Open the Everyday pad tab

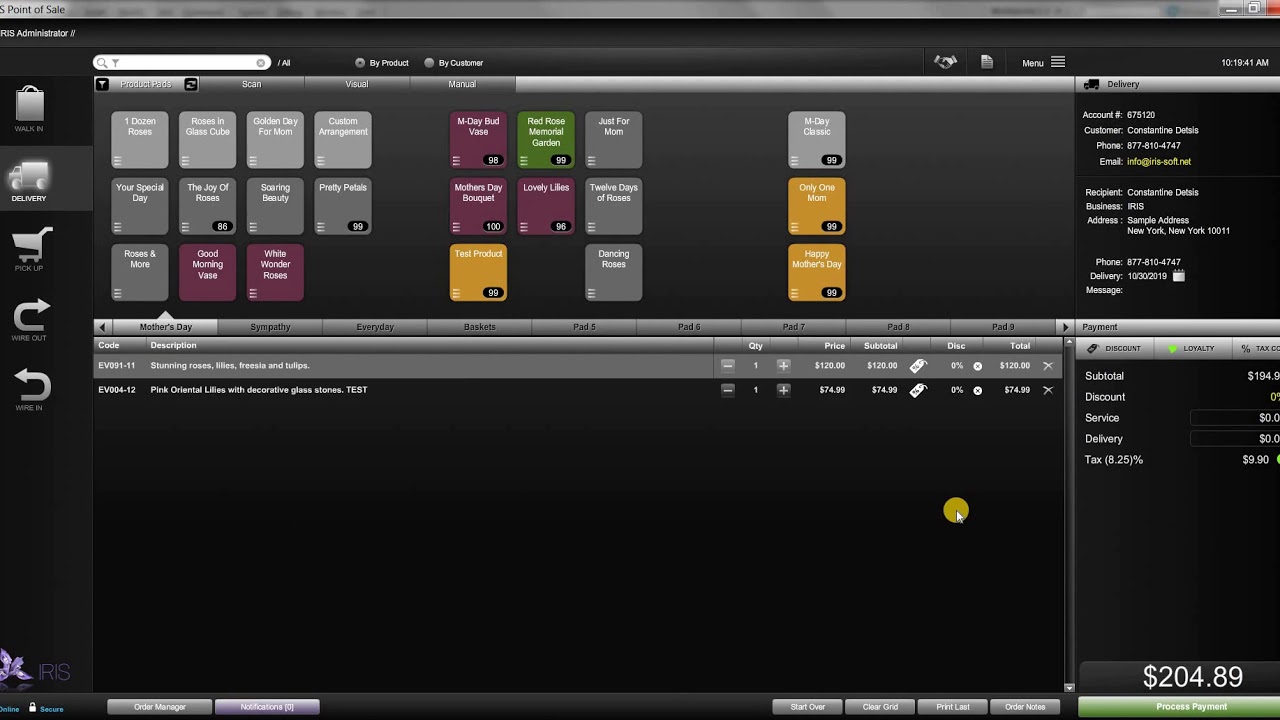(375, 327)
